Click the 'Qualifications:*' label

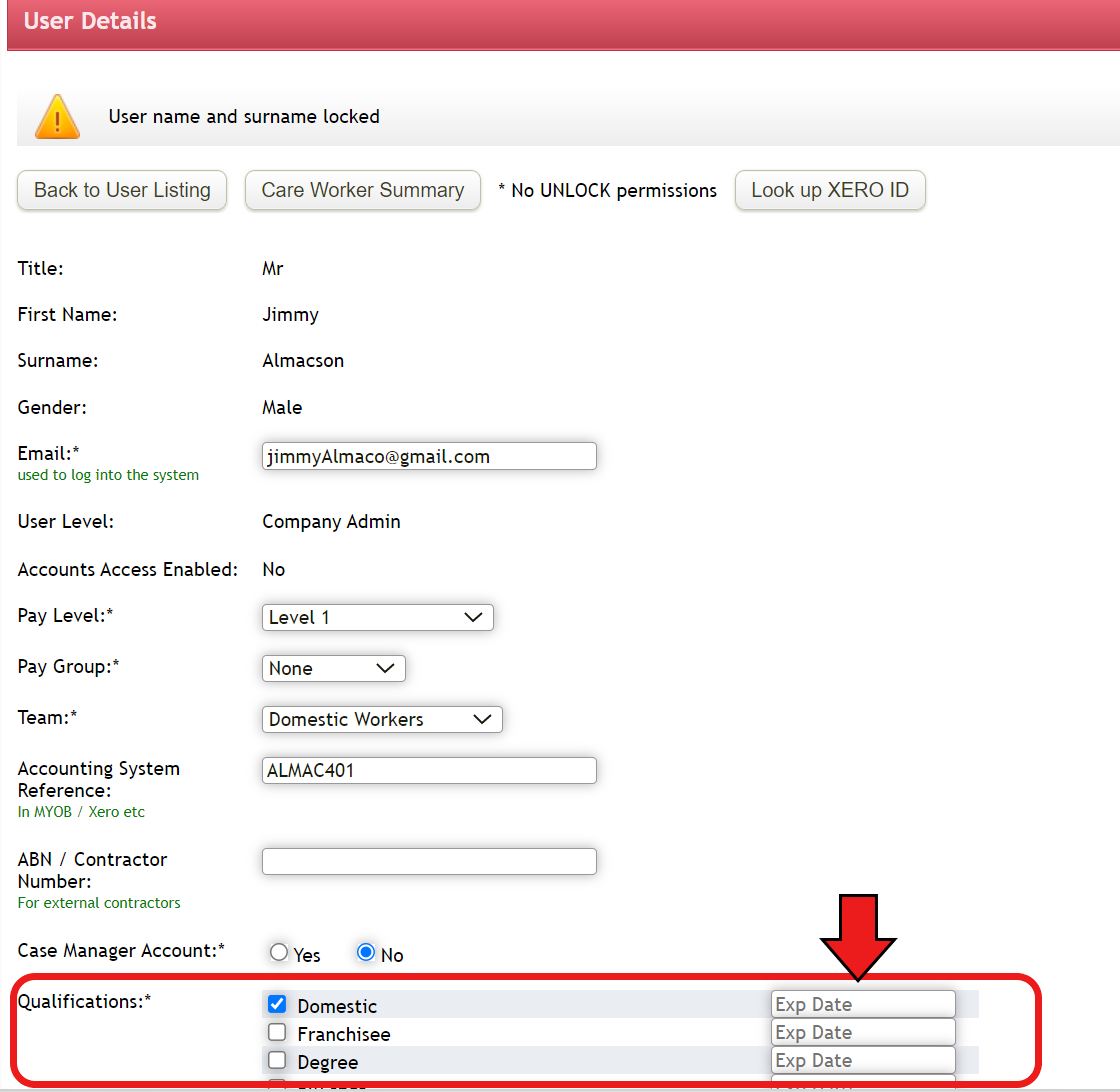(84, 1001)
